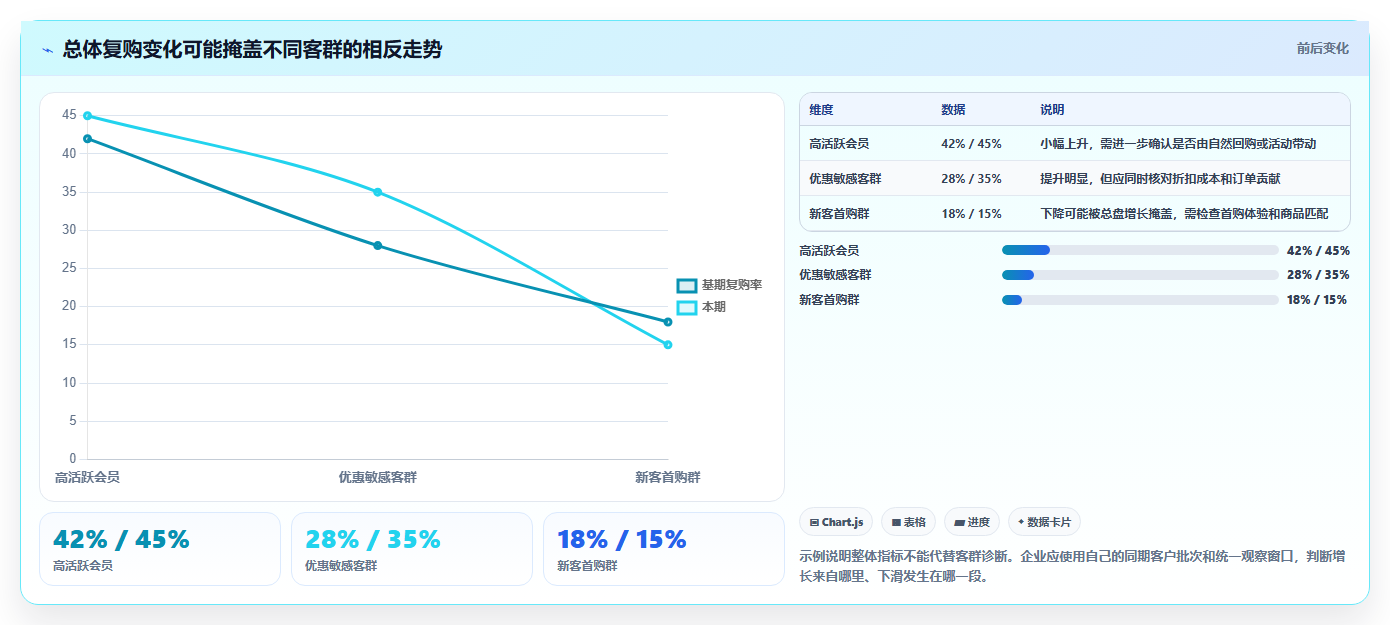Click table cell 18% / 15%

point(971,214)
